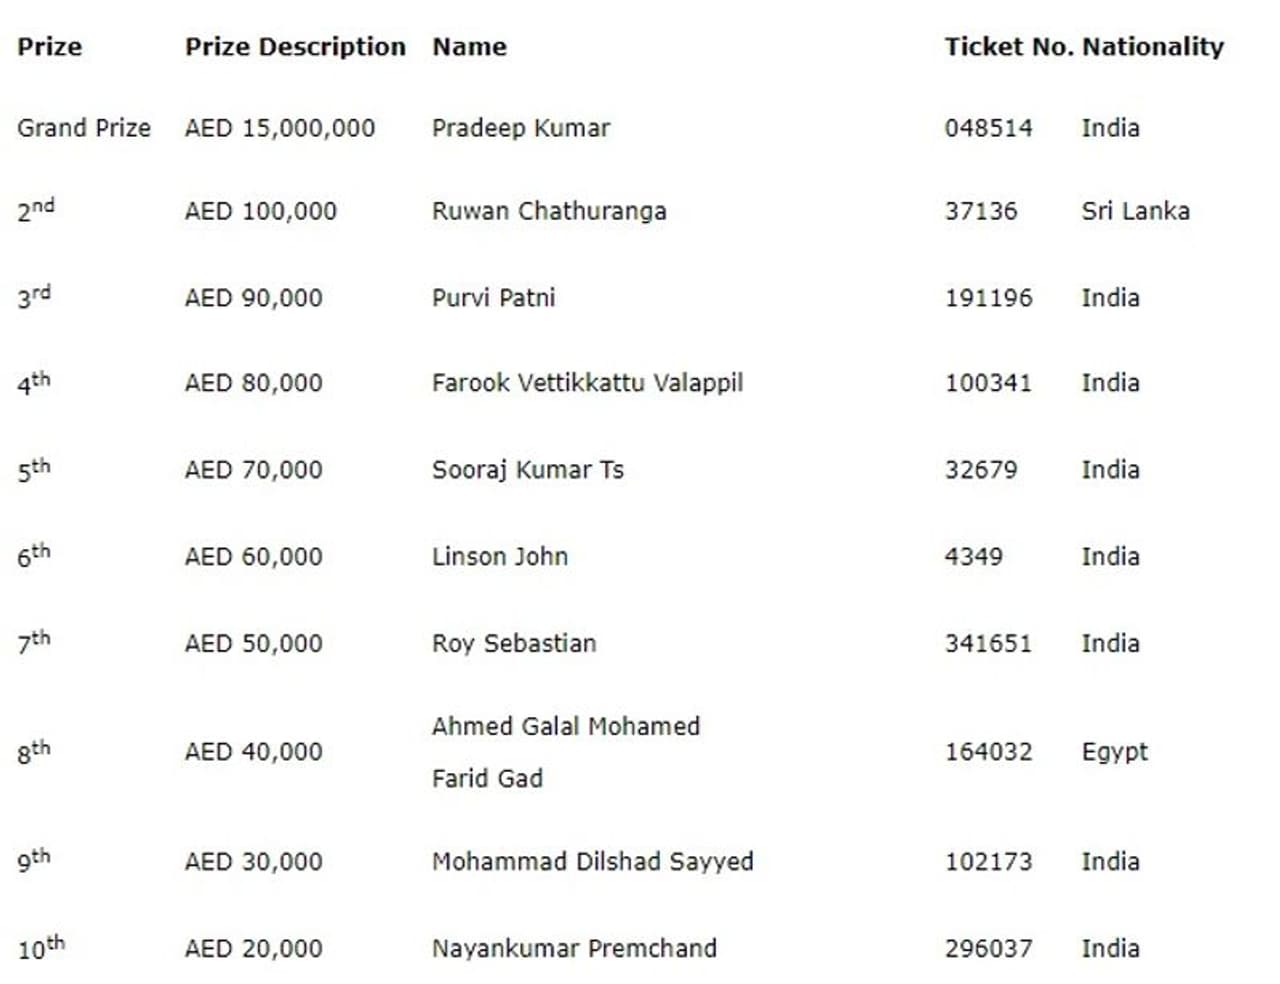The image size is (1280, 984).
Task: Click the Name column header
Action: tap(469, 47)
